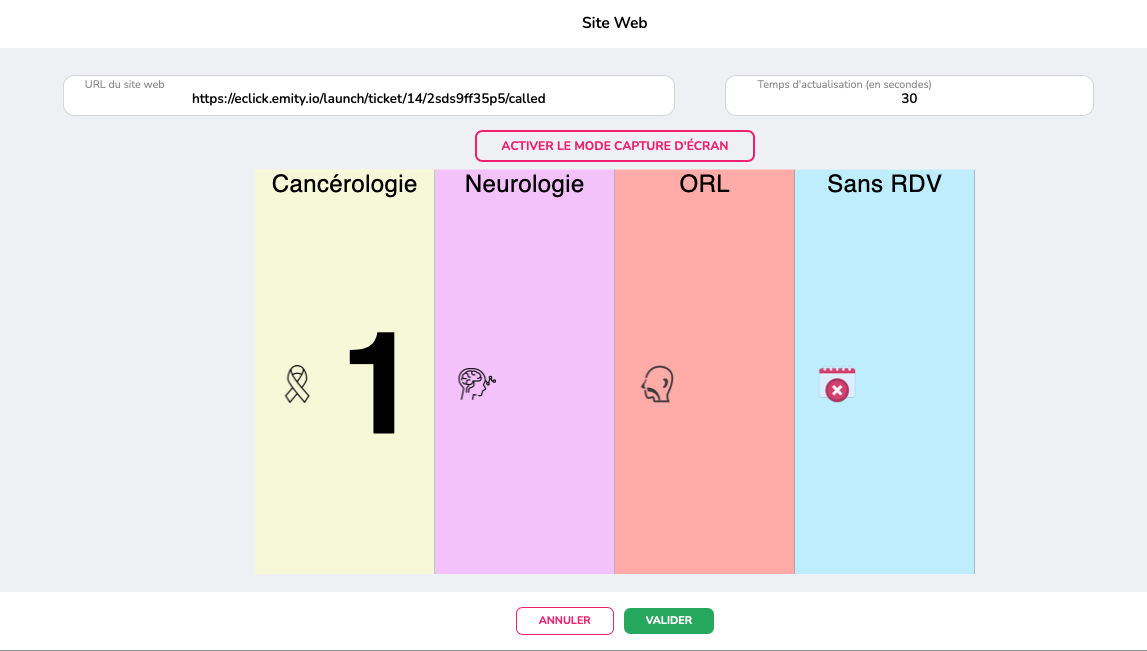The image size is (1147, 651).
Task: Click the large ticket number 1
Action: pos(374,383)
